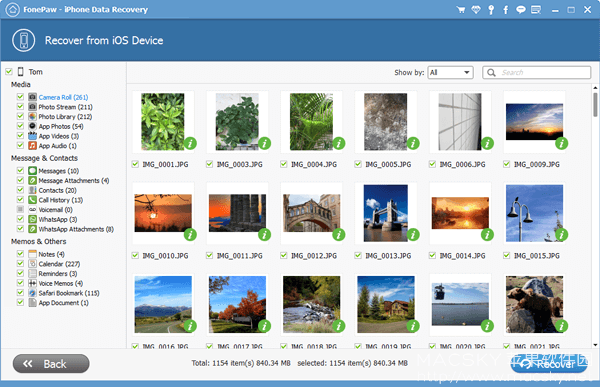Uncheck the IMG_0009.JPG checkbox

point(507,164)
